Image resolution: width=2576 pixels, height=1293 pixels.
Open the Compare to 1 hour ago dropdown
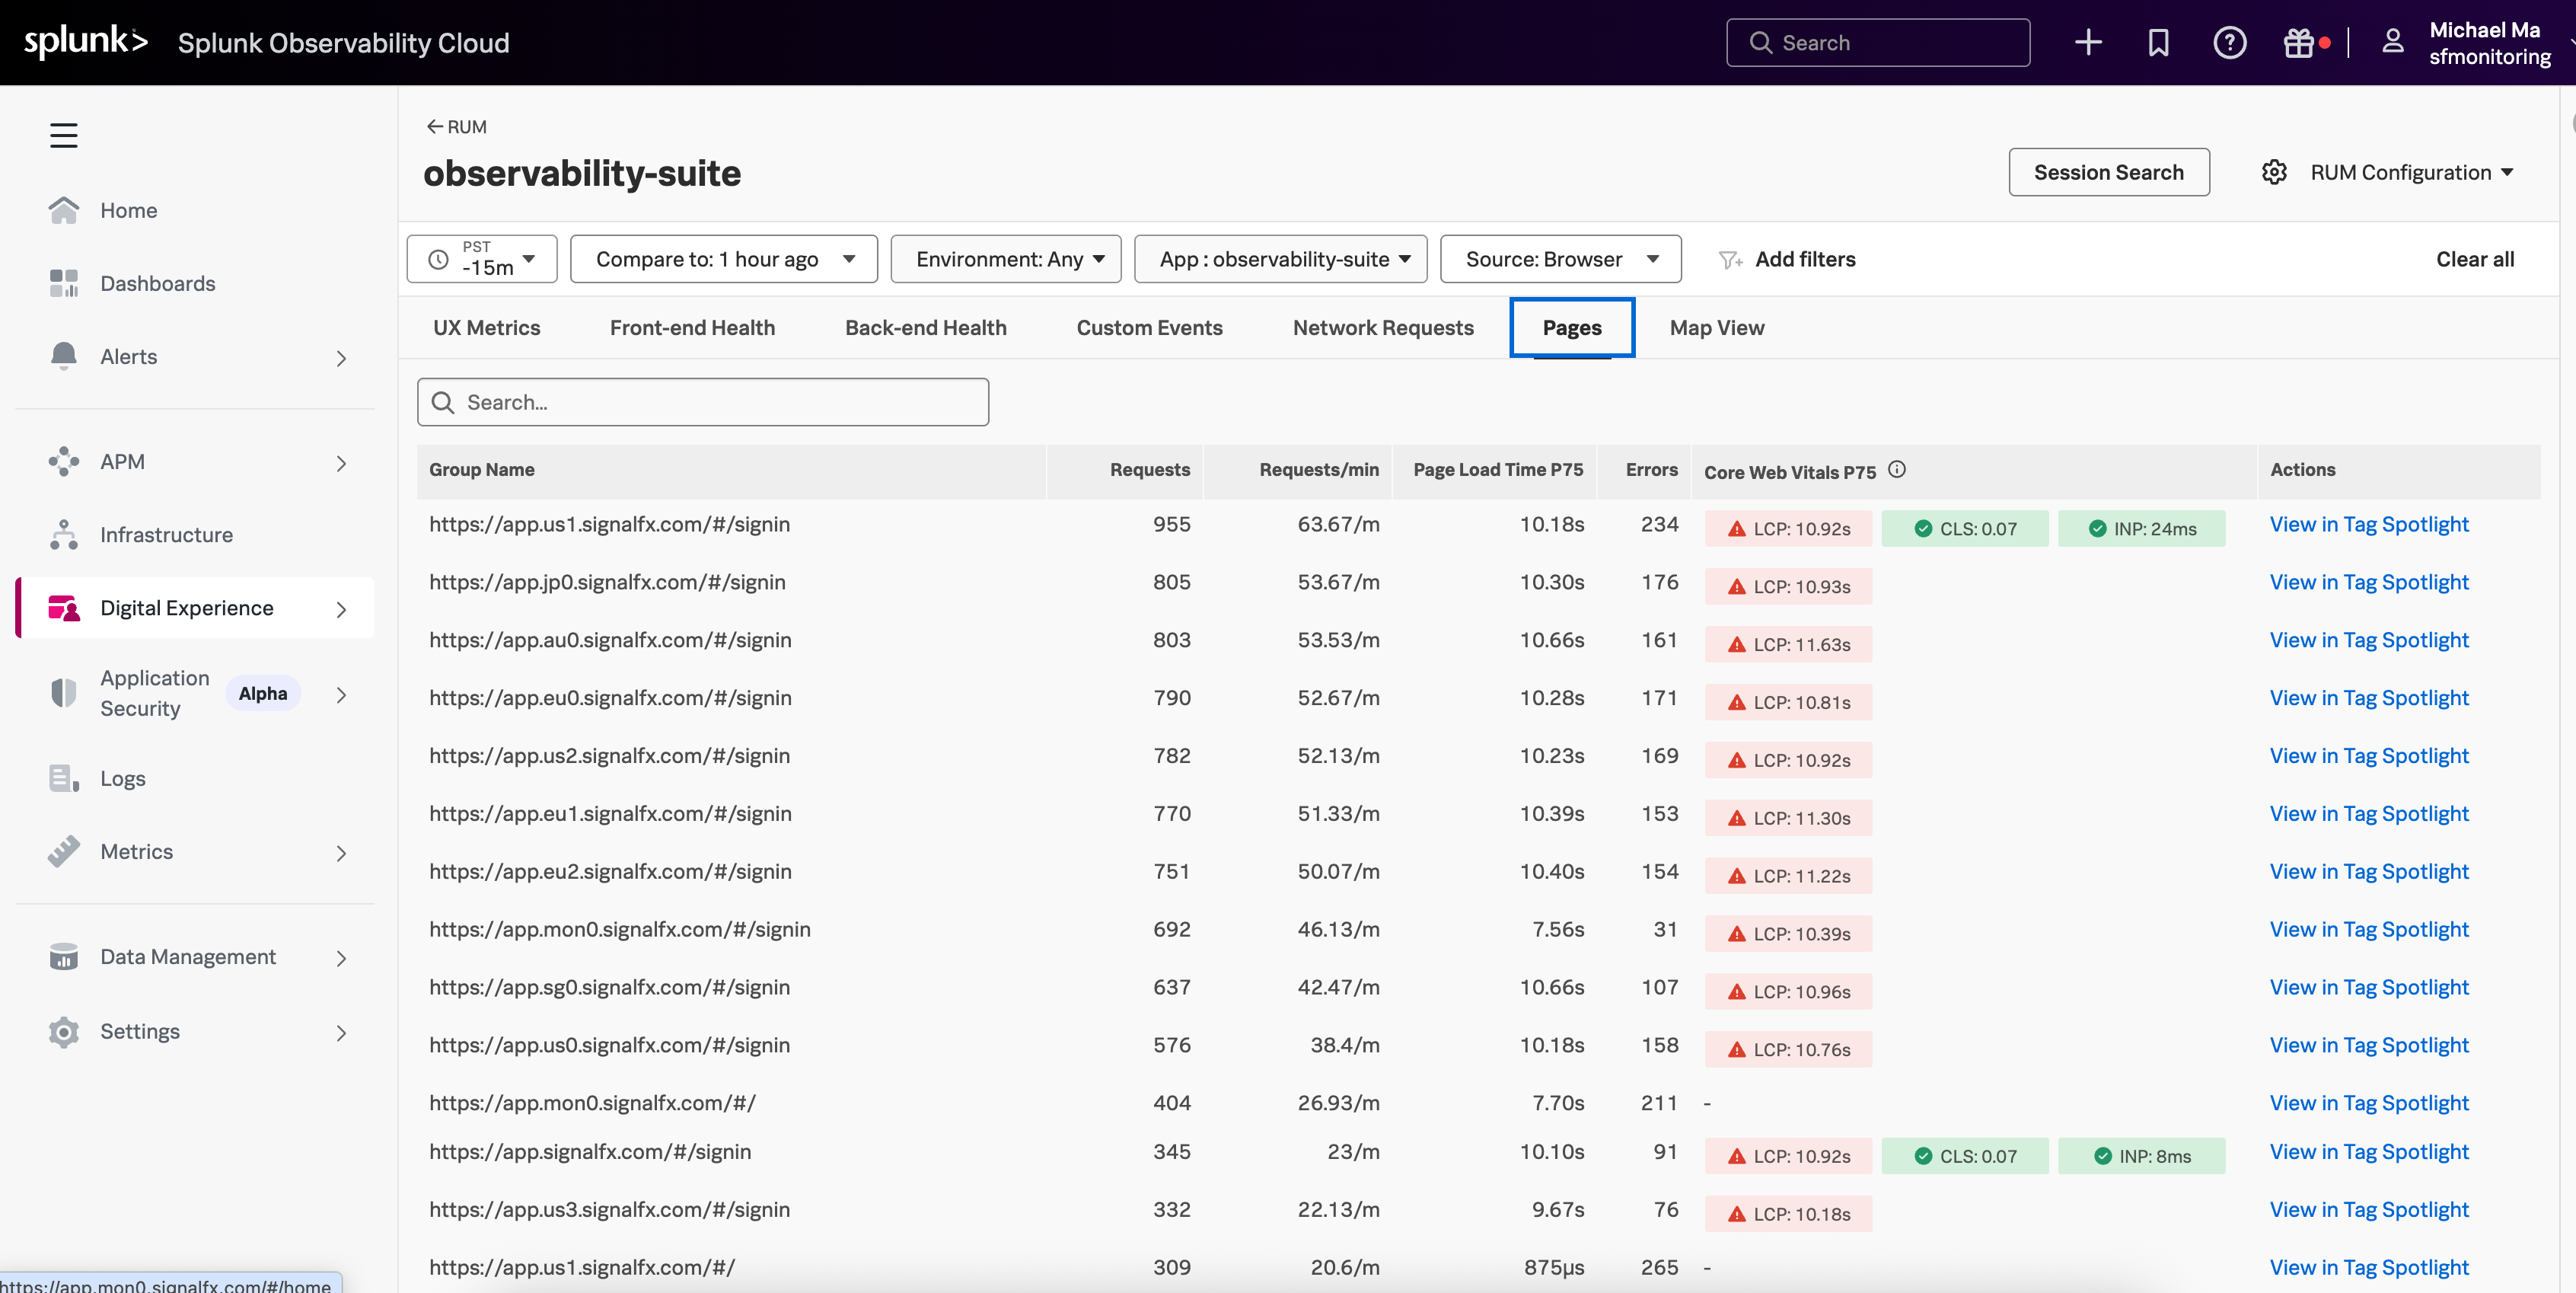click(724, 260)
